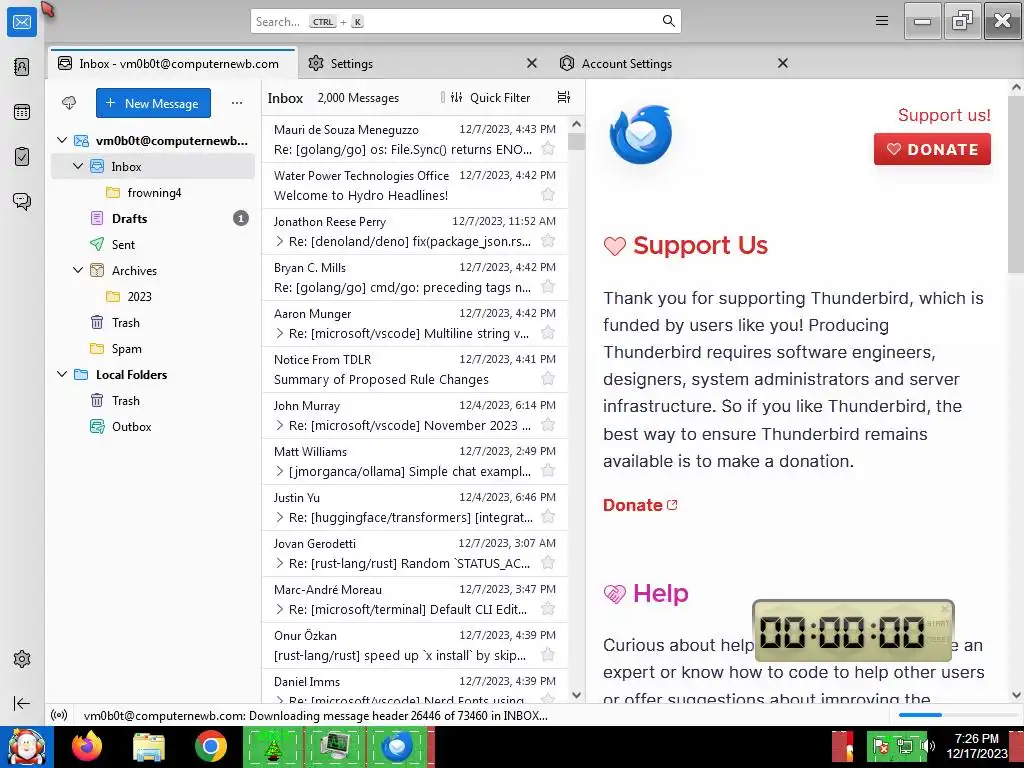Click the start page vertical scrollbar thumb
1024x768 pixels.
[1016, 184]
